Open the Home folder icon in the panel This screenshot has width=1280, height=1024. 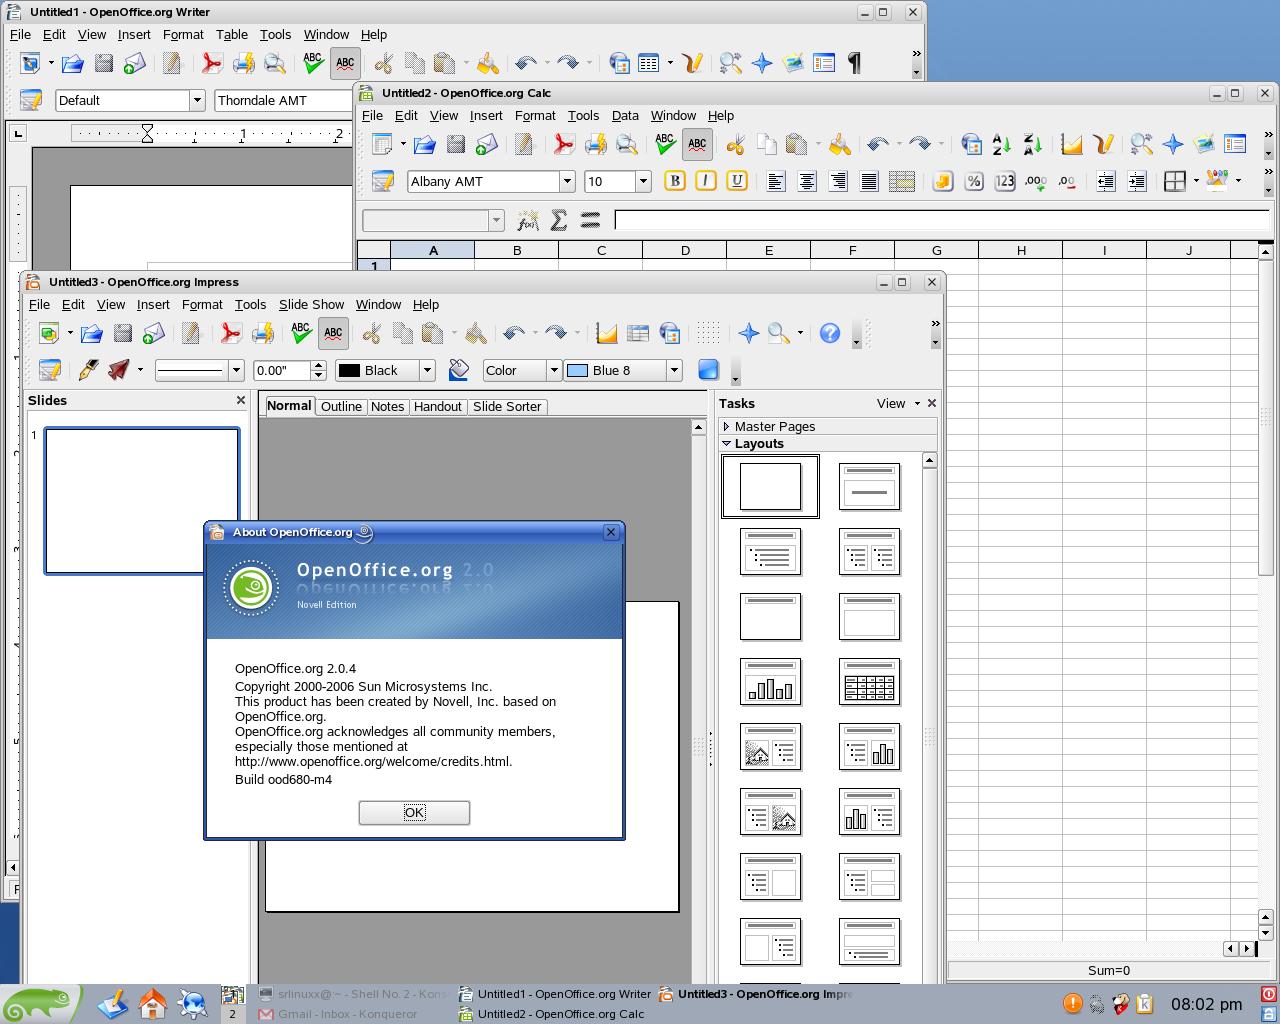pos(153,1003)
